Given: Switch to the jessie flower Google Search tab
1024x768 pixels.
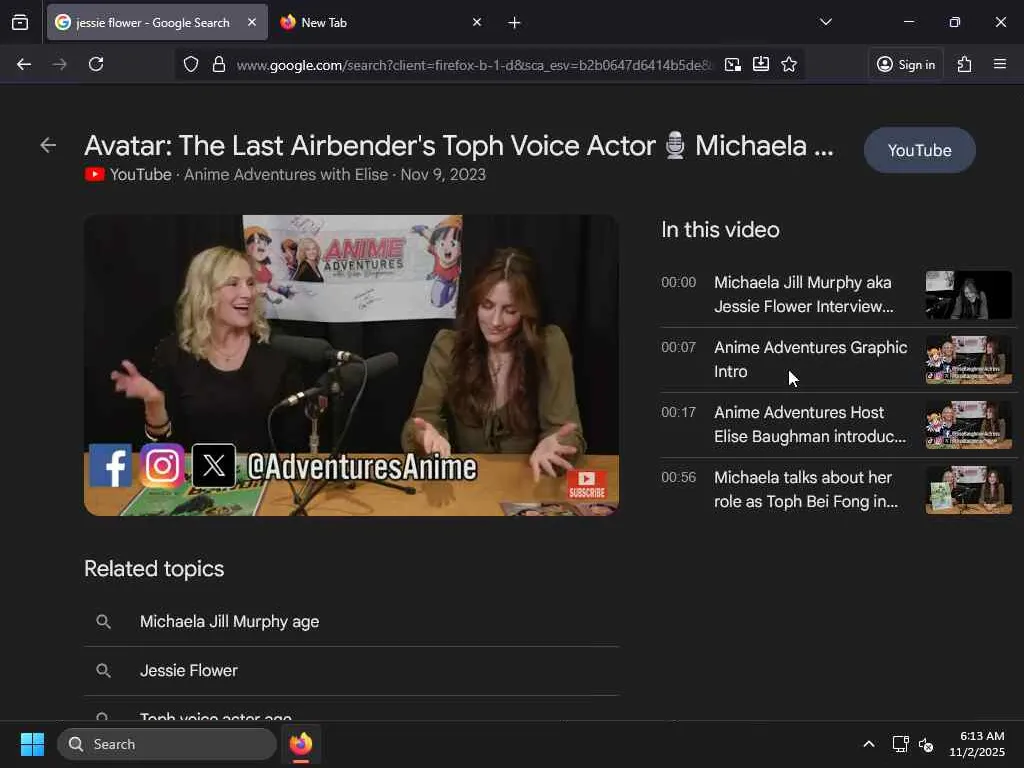Looking at the screenshot, I should 157,22.
